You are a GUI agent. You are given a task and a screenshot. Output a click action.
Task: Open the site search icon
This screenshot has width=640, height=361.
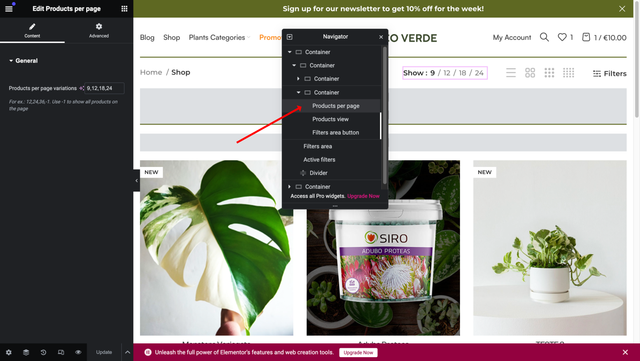pyautogui.click(x=544, y=37)
